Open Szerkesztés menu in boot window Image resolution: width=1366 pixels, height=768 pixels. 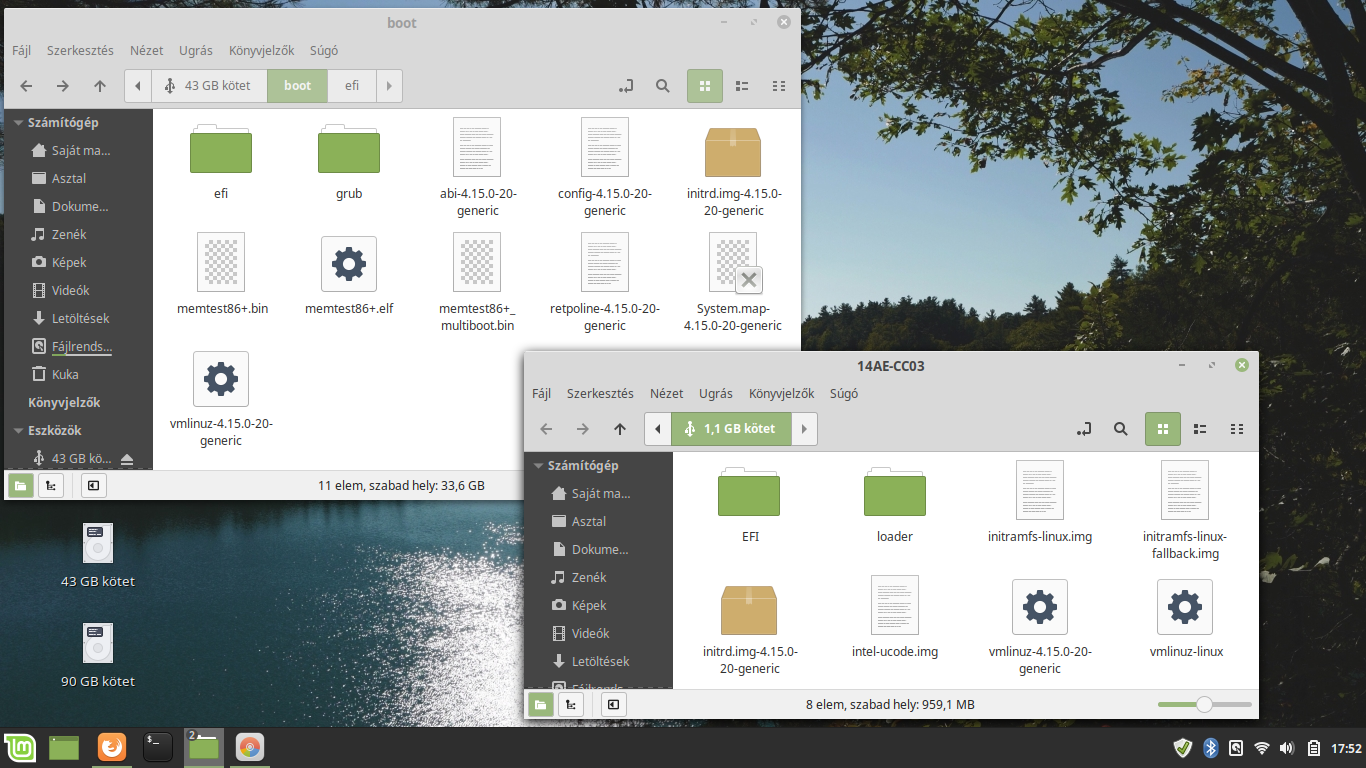80,50
